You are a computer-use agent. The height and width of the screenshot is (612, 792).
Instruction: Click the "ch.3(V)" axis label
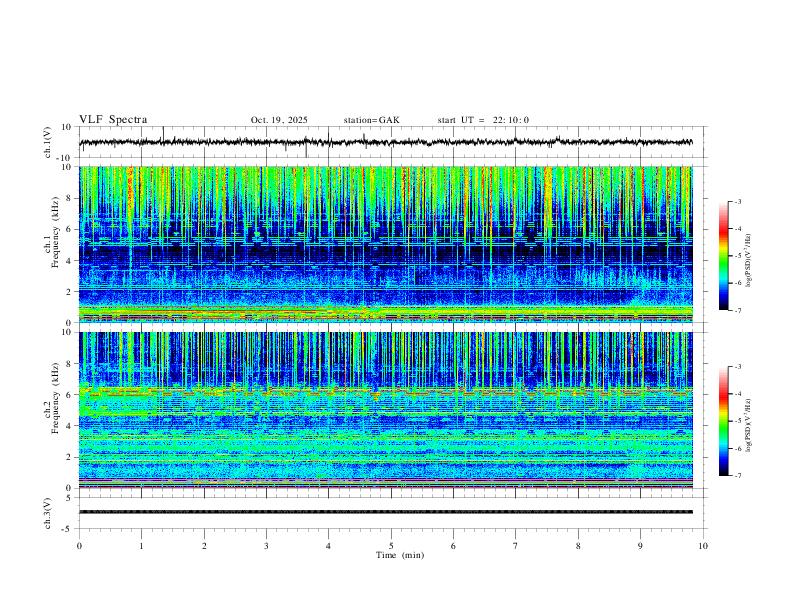point(48,513)
